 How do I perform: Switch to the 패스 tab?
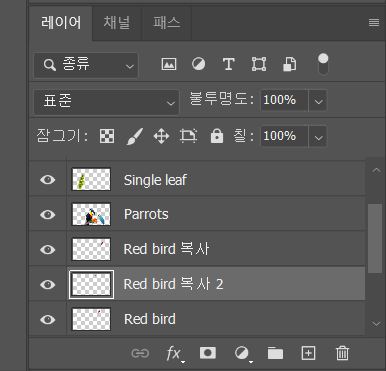coord(166,23)
